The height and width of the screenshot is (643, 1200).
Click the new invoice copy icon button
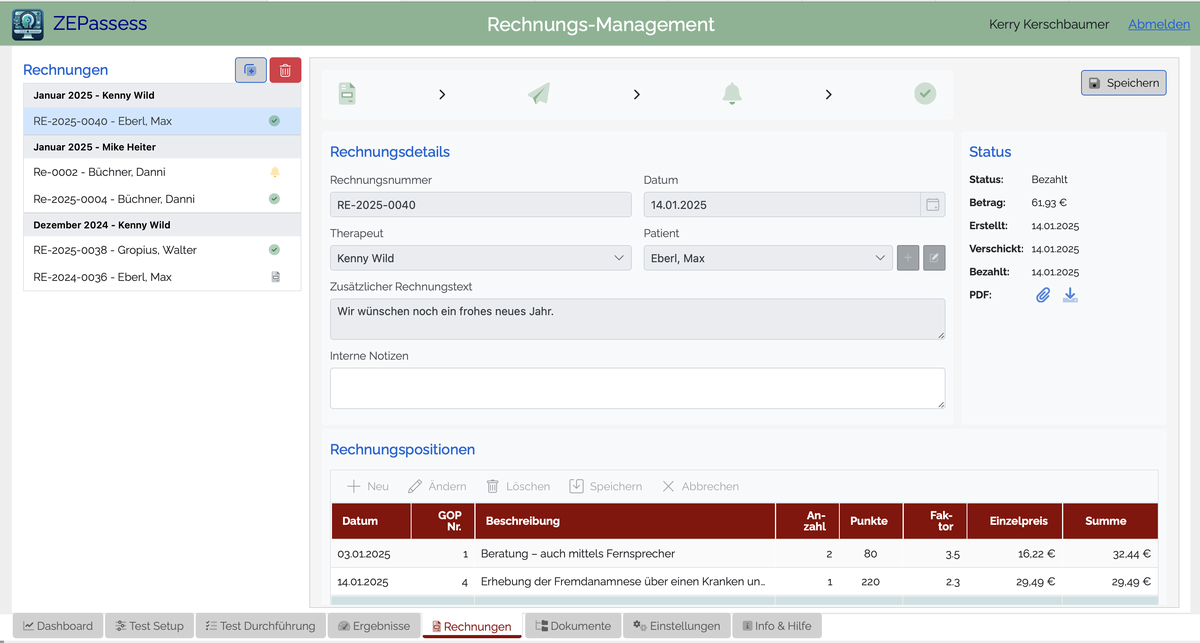pos(250,70)
